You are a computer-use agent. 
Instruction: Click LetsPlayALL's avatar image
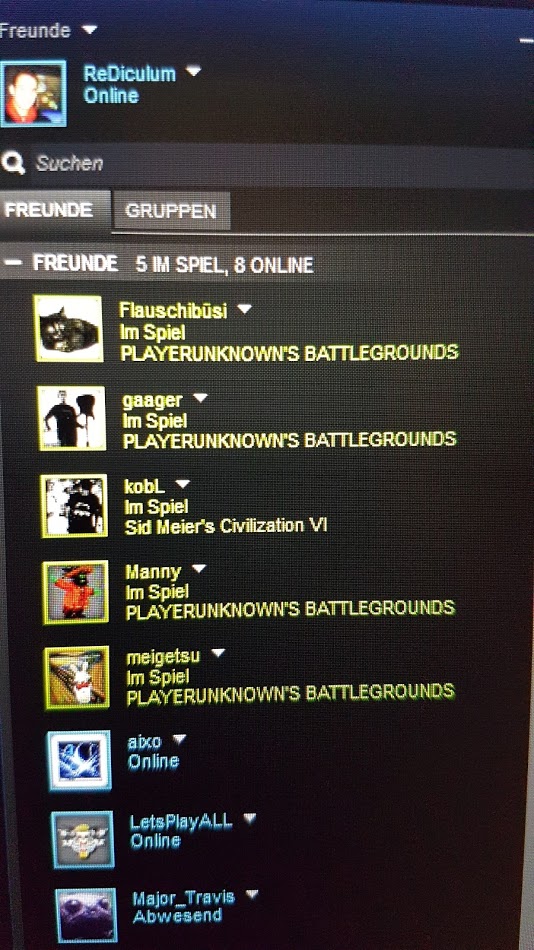coord(82,840)
